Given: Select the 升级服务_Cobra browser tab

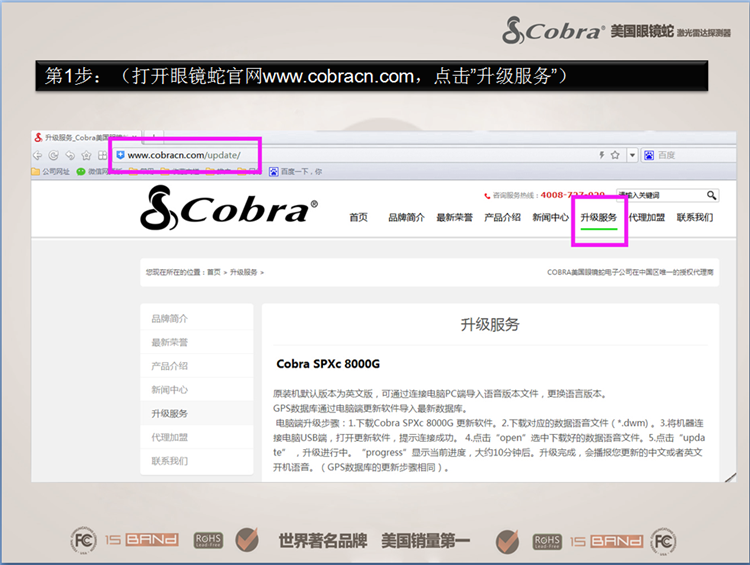Looking at the screenshot, I should point(86,138).
